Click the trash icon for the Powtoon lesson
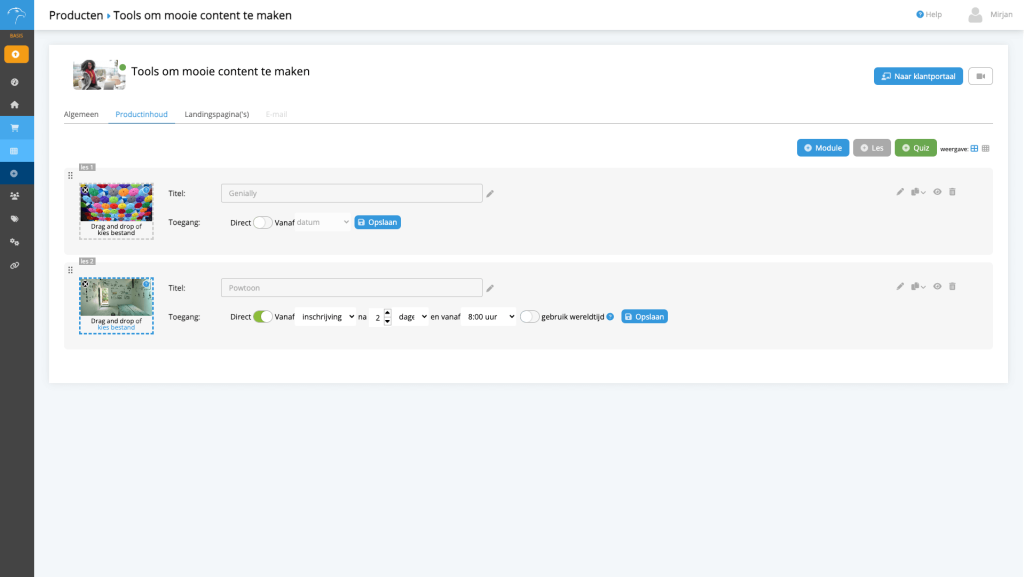Viewport: 1024px width, 577px height. pyautogui.click(x=952, y=286)
